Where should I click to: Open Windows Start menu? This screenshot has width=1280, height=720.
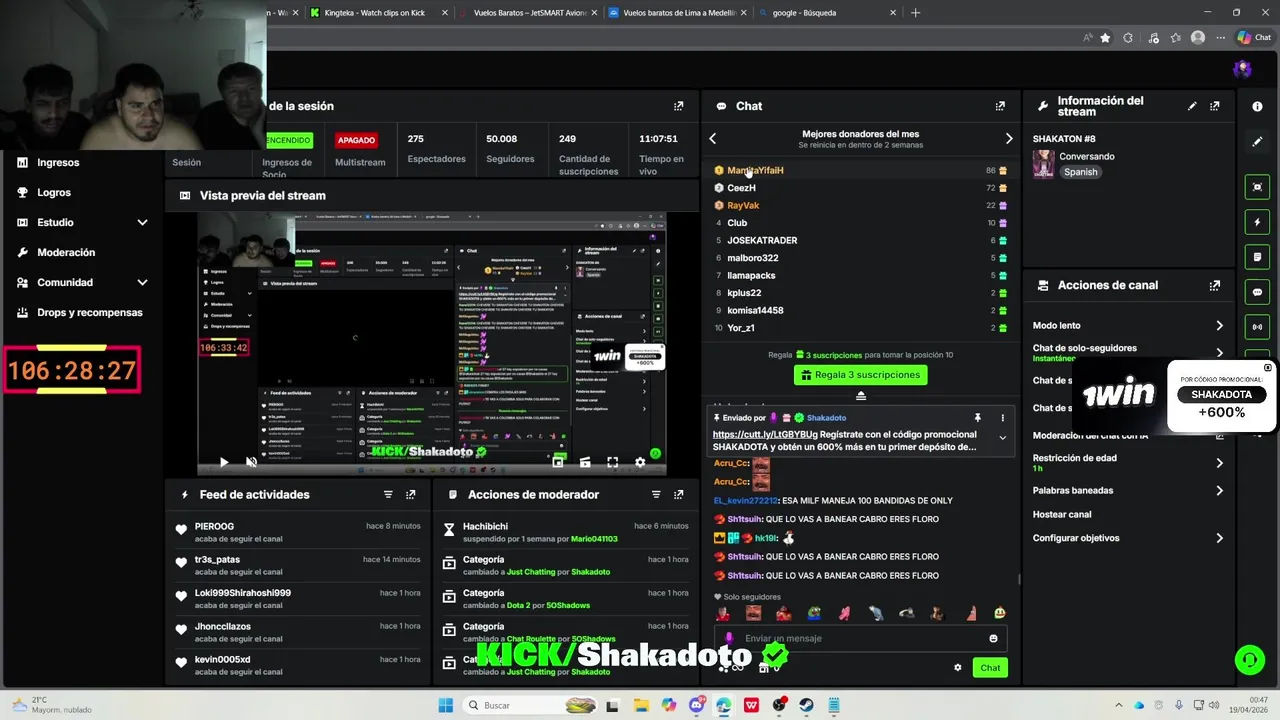[446, 705]
